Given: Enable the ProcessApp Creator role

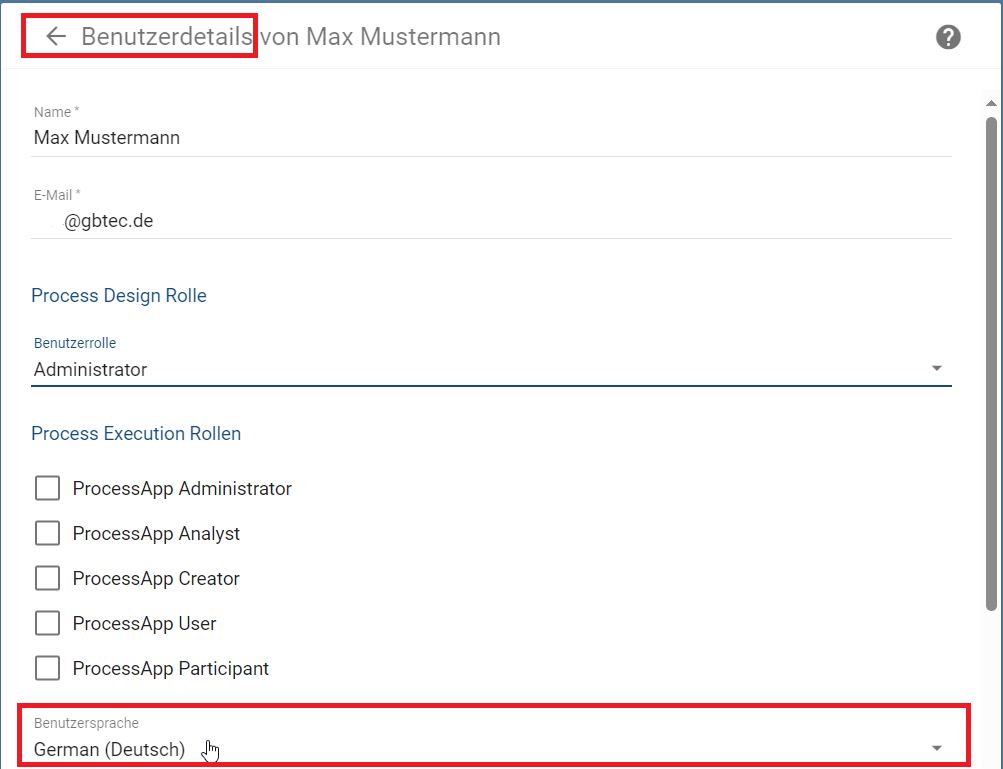Looking at the screenshot, I should coord(47,578).
